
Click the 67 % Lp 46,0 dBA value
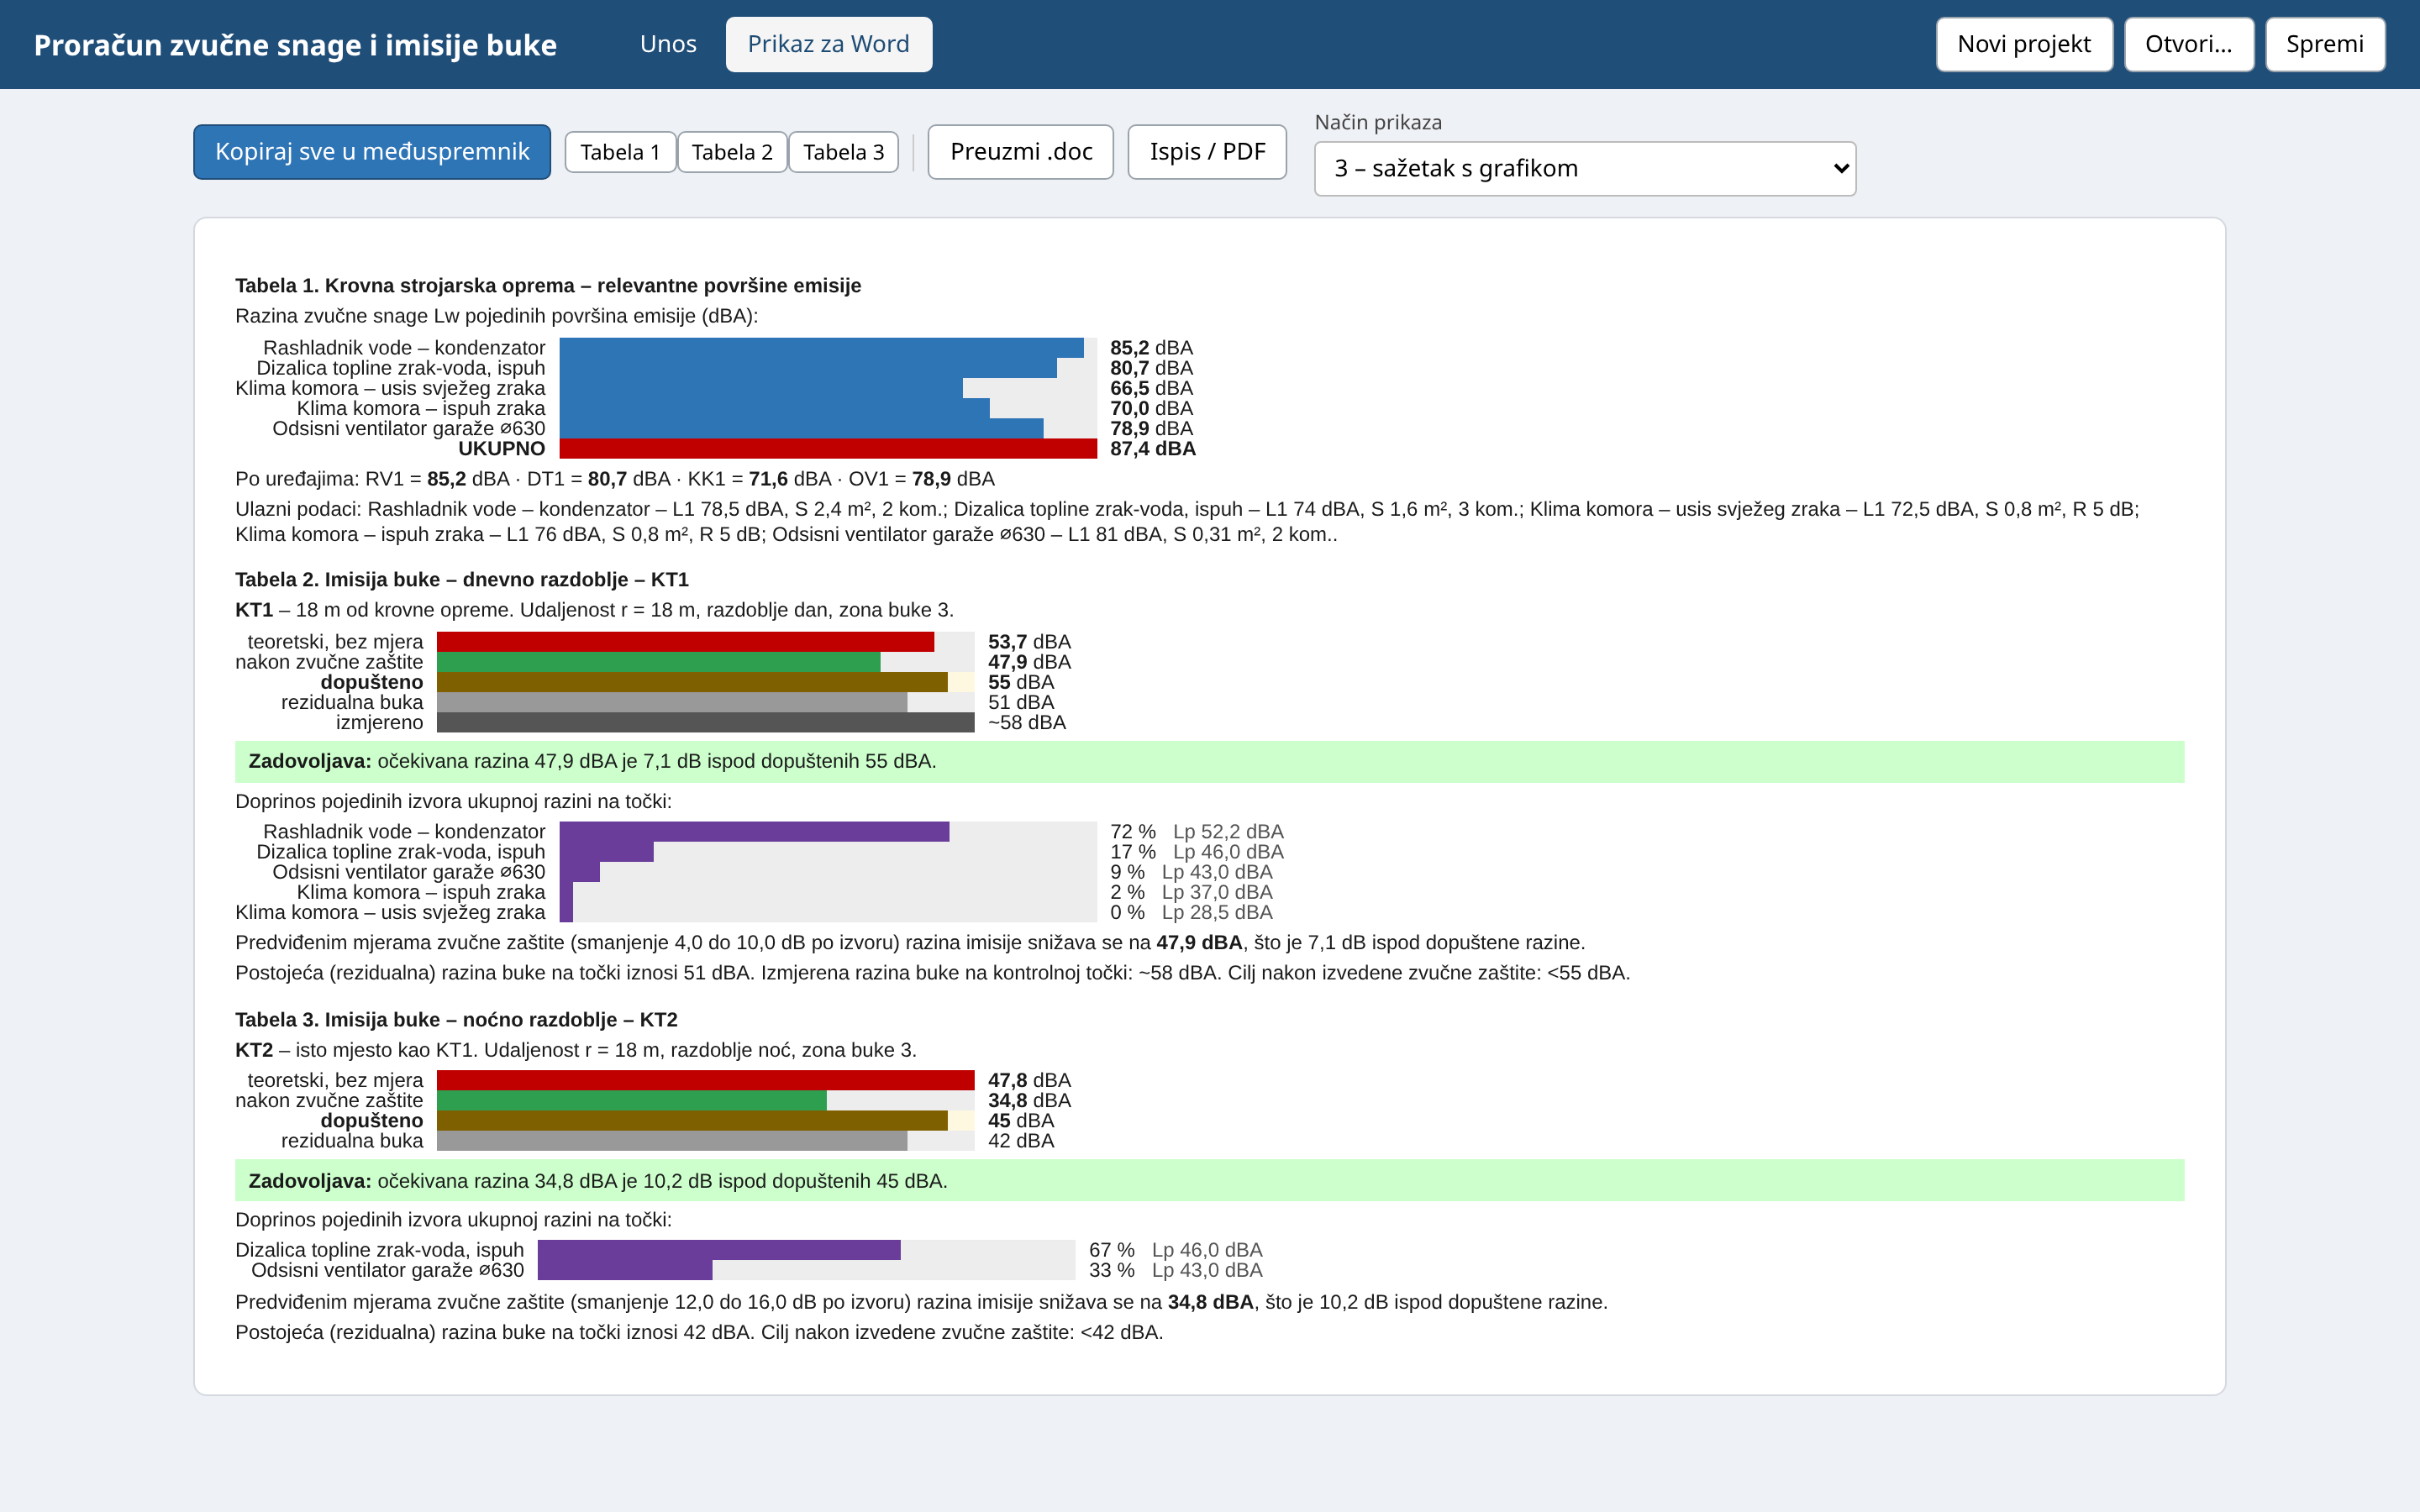click(1176, 1250)
